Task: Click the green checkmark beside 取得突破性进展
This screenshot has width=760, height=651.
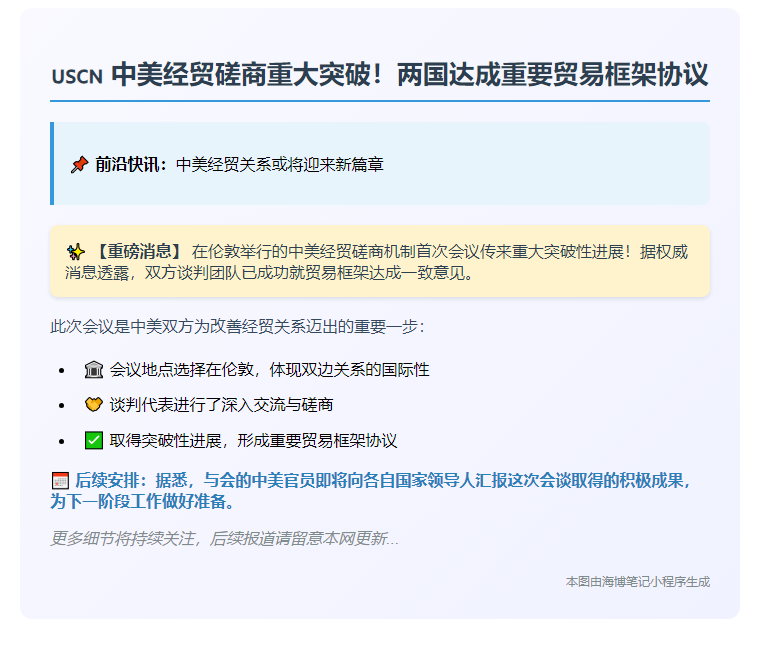Action: [x=94, y=440]
